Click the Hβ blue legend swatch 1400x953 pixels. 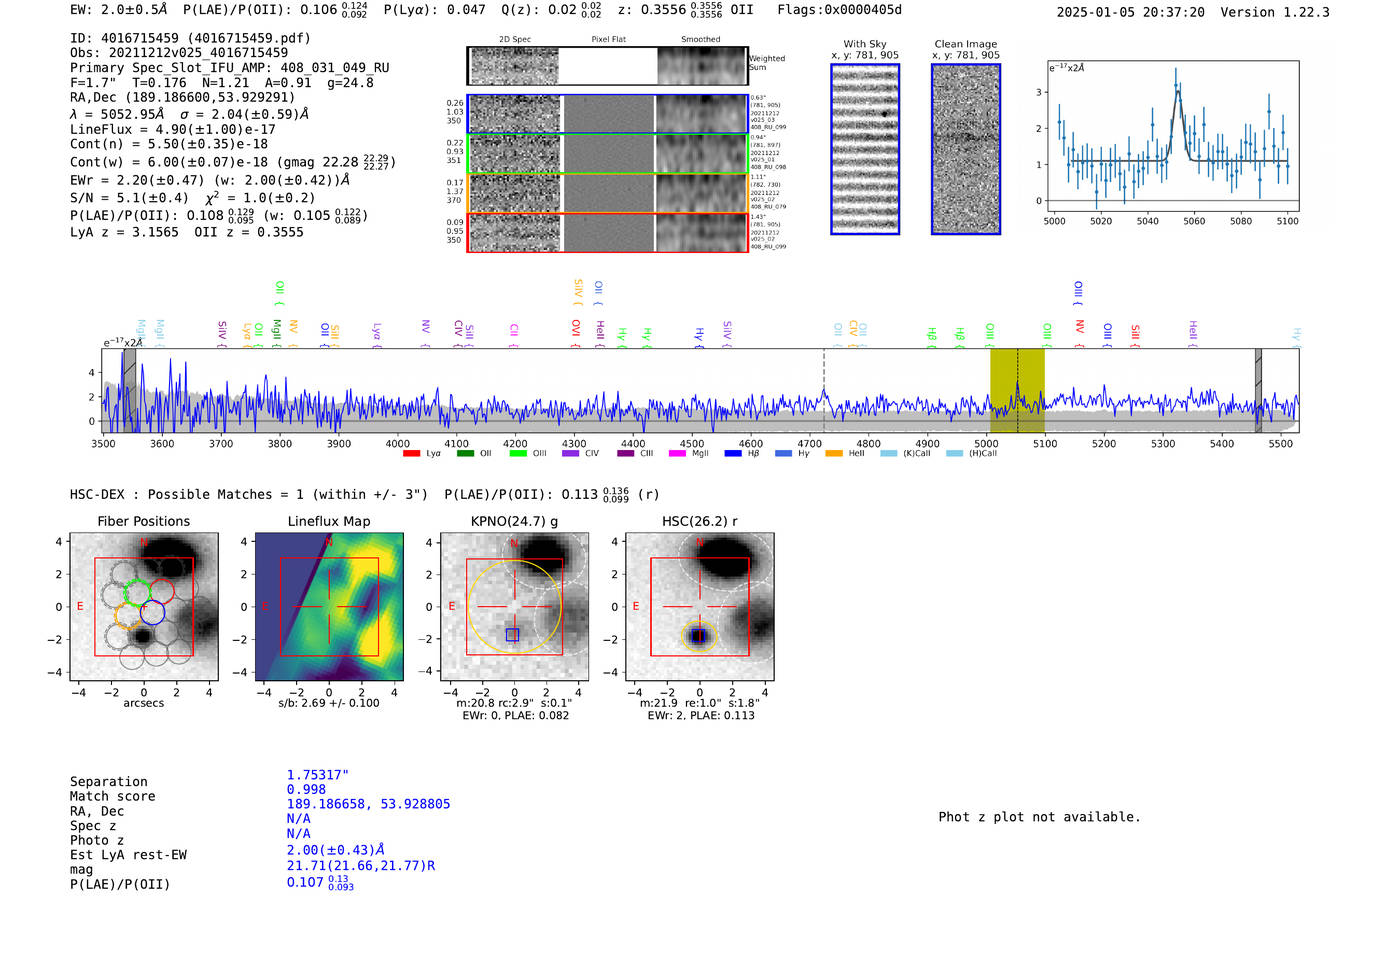733,454
